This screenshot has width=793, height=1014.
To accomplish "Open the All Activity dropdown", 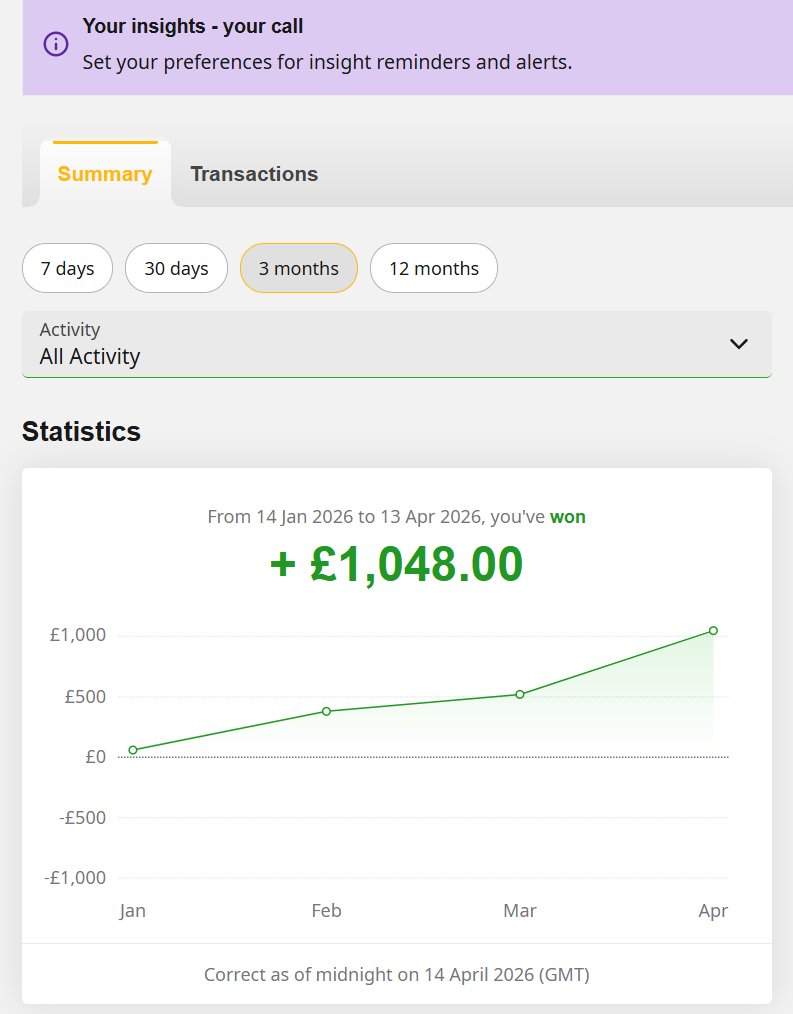I will click(x=396, y=344).
